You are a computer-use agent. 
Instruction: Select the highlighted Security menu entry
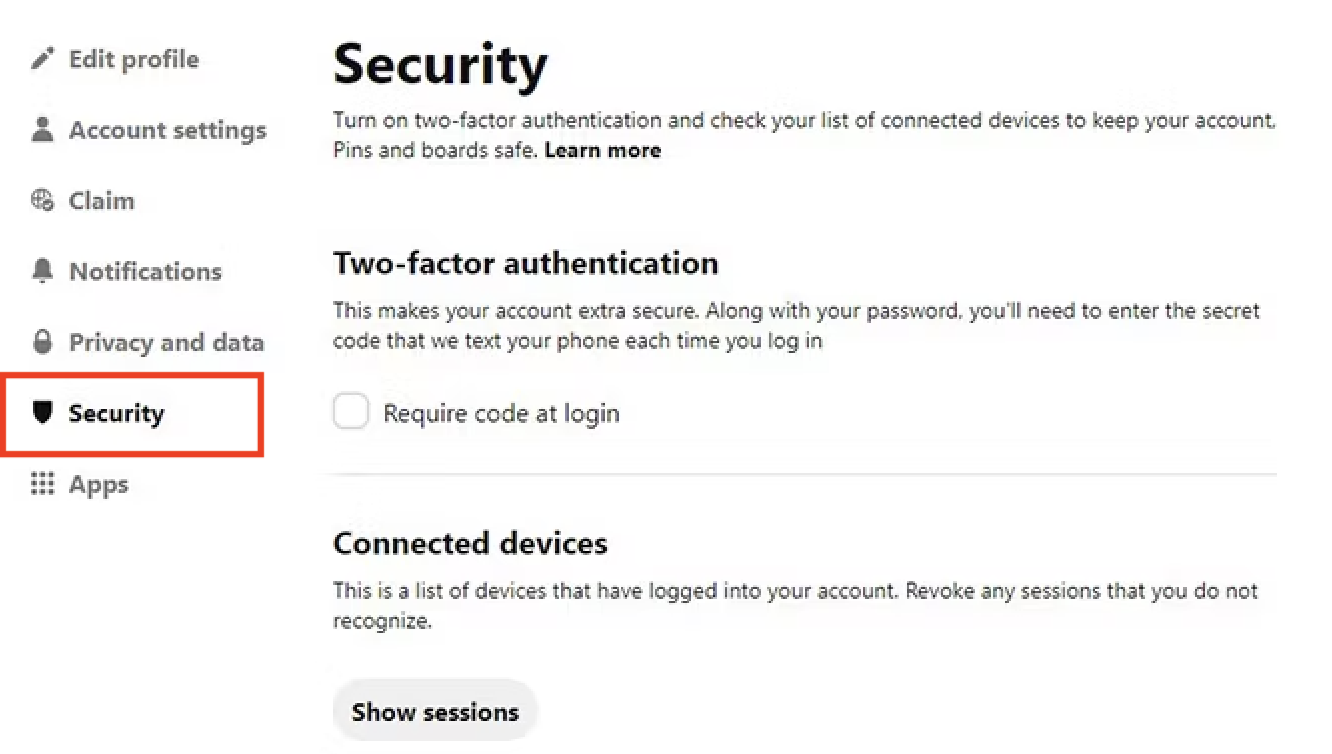click(x=116, y=413)
